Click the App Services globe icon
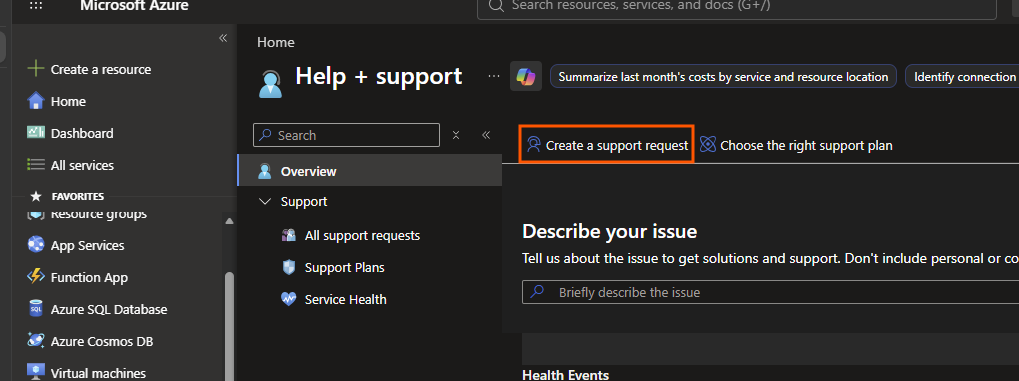The image size is (1019, 381). point(35,244)
